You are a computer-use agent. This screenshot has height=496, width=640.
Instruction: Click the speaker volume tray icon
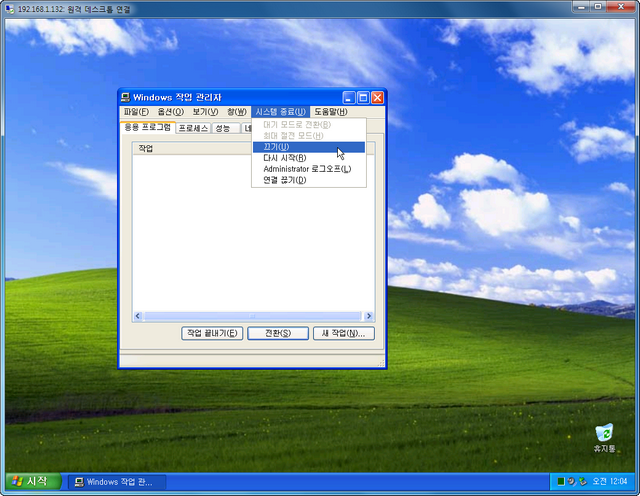coord(571,482)
